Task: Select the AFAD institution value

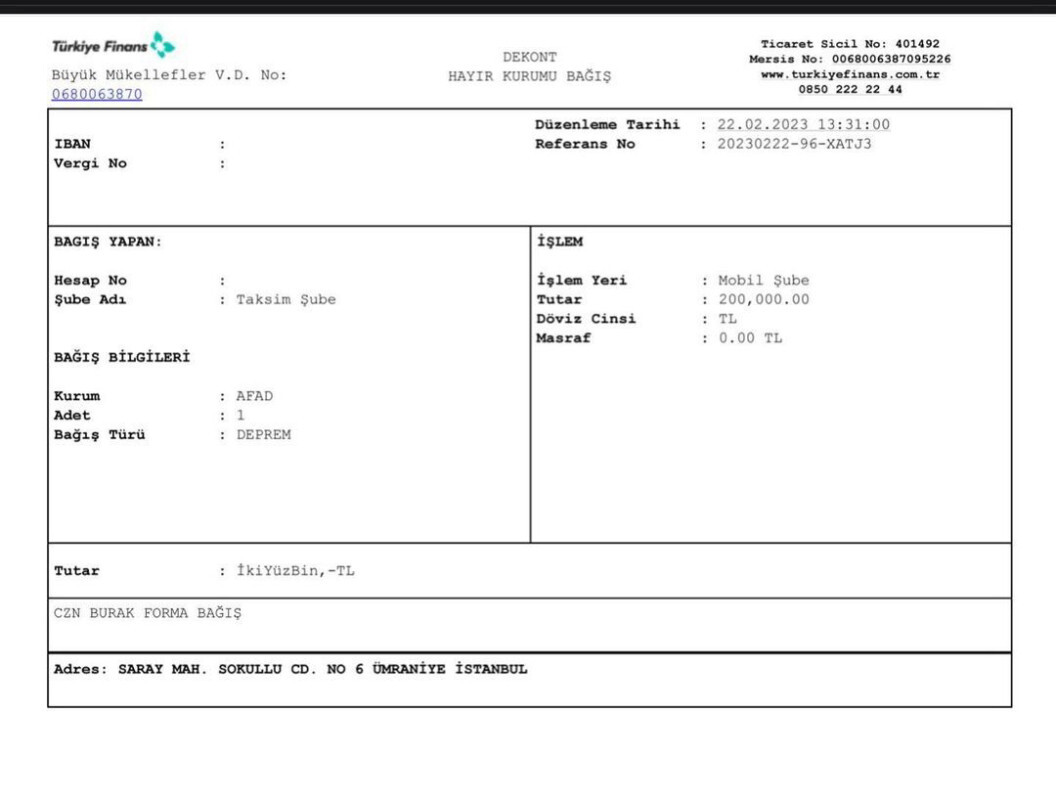Action: [255, 396]
